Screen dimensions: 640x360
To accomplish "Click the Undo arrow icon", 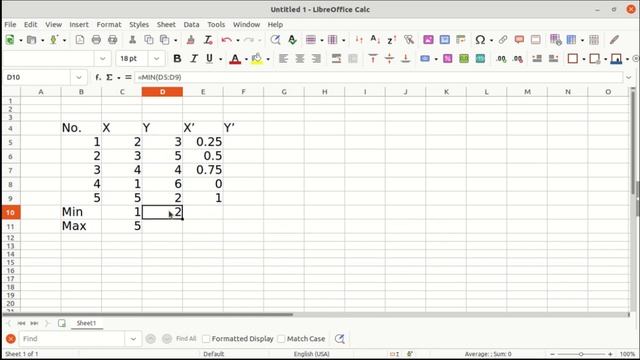I will click(x=227, y=40).
